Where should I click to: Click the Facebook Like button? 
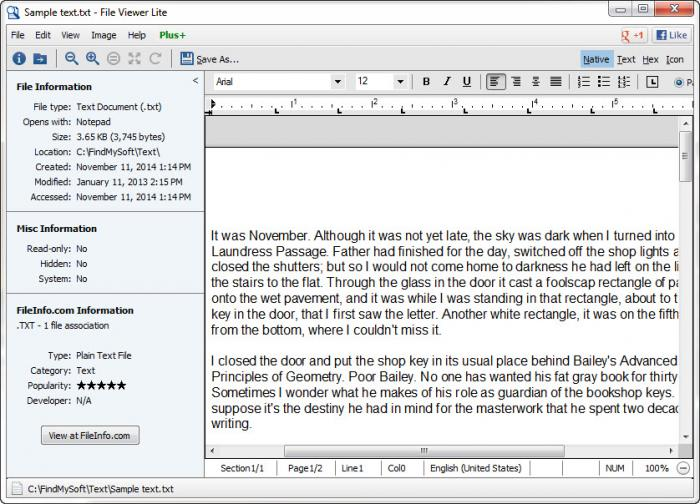[674, 35]
